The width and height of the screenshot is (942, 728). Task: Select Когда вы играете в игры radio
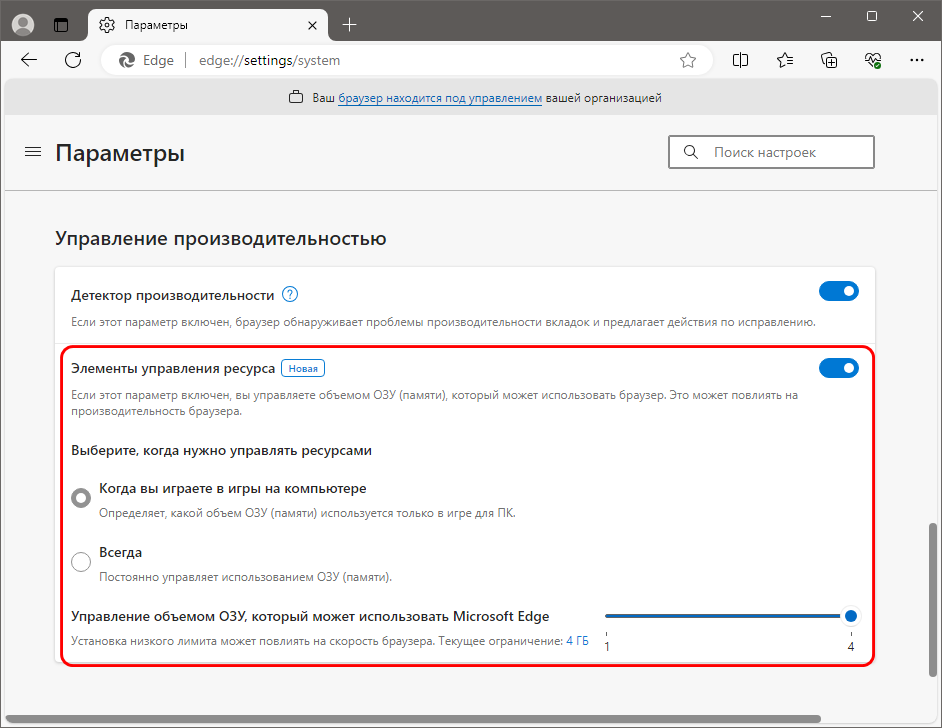tap(81, 498)
